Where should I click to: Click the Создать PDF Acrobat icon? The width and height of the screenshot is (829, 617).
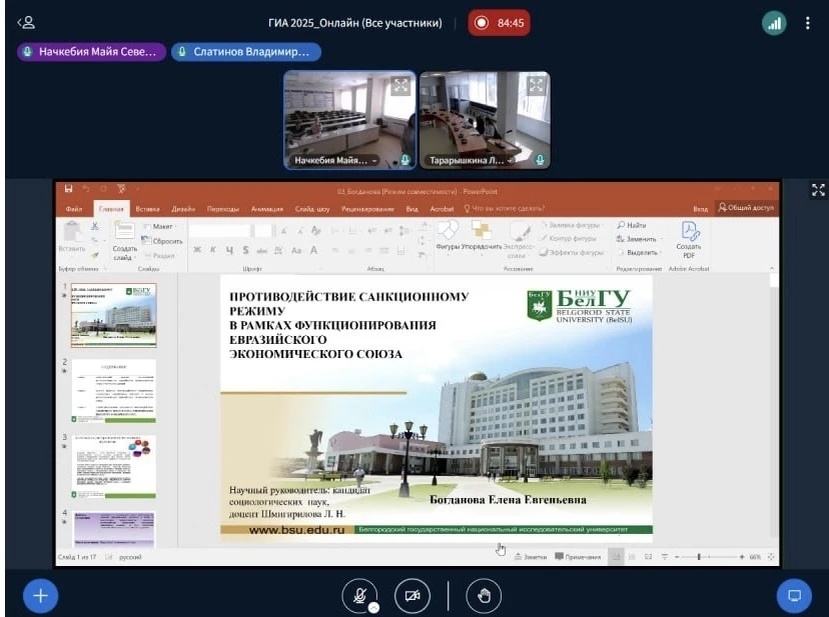(688, 240)
